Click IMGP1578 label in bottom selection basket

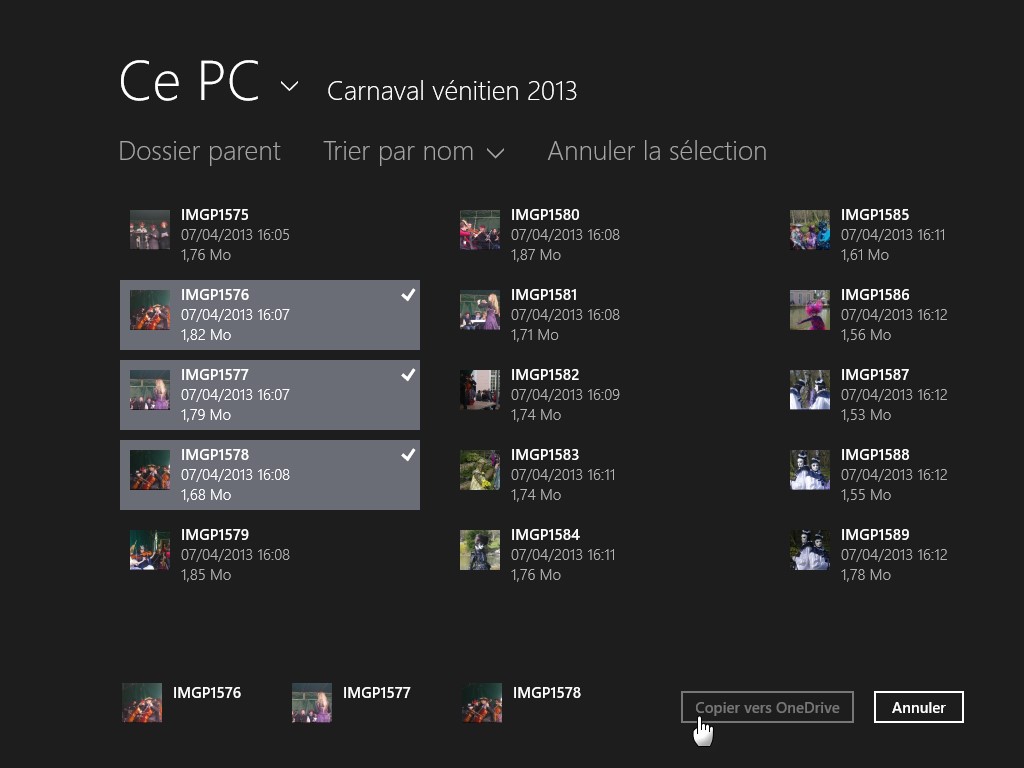pyautogui.click(x=547, y=693)
